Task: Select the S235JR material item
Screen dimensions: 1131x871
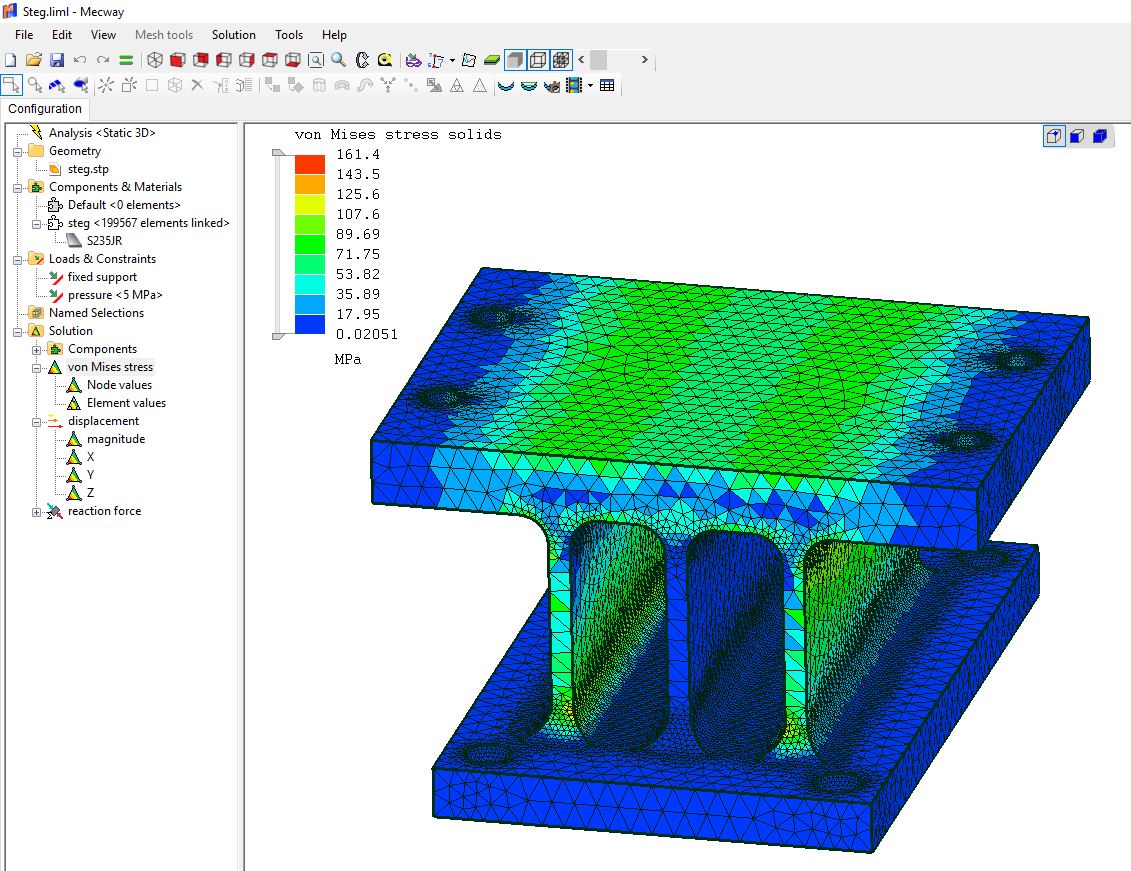Action: [105, 241]
